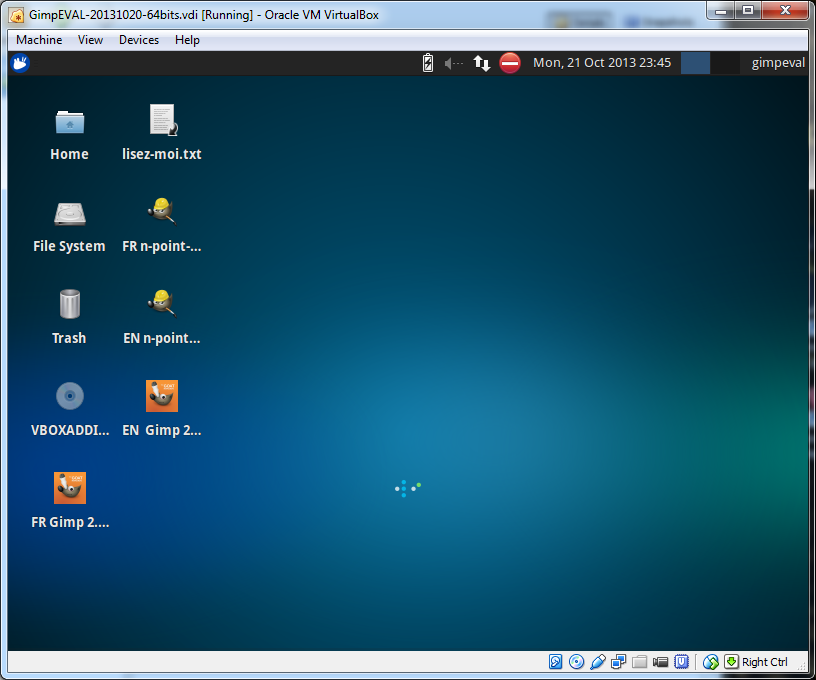This screenshot has width=816, height=680.
Task: Open the View menu
Action: click(x=90, y=40)
